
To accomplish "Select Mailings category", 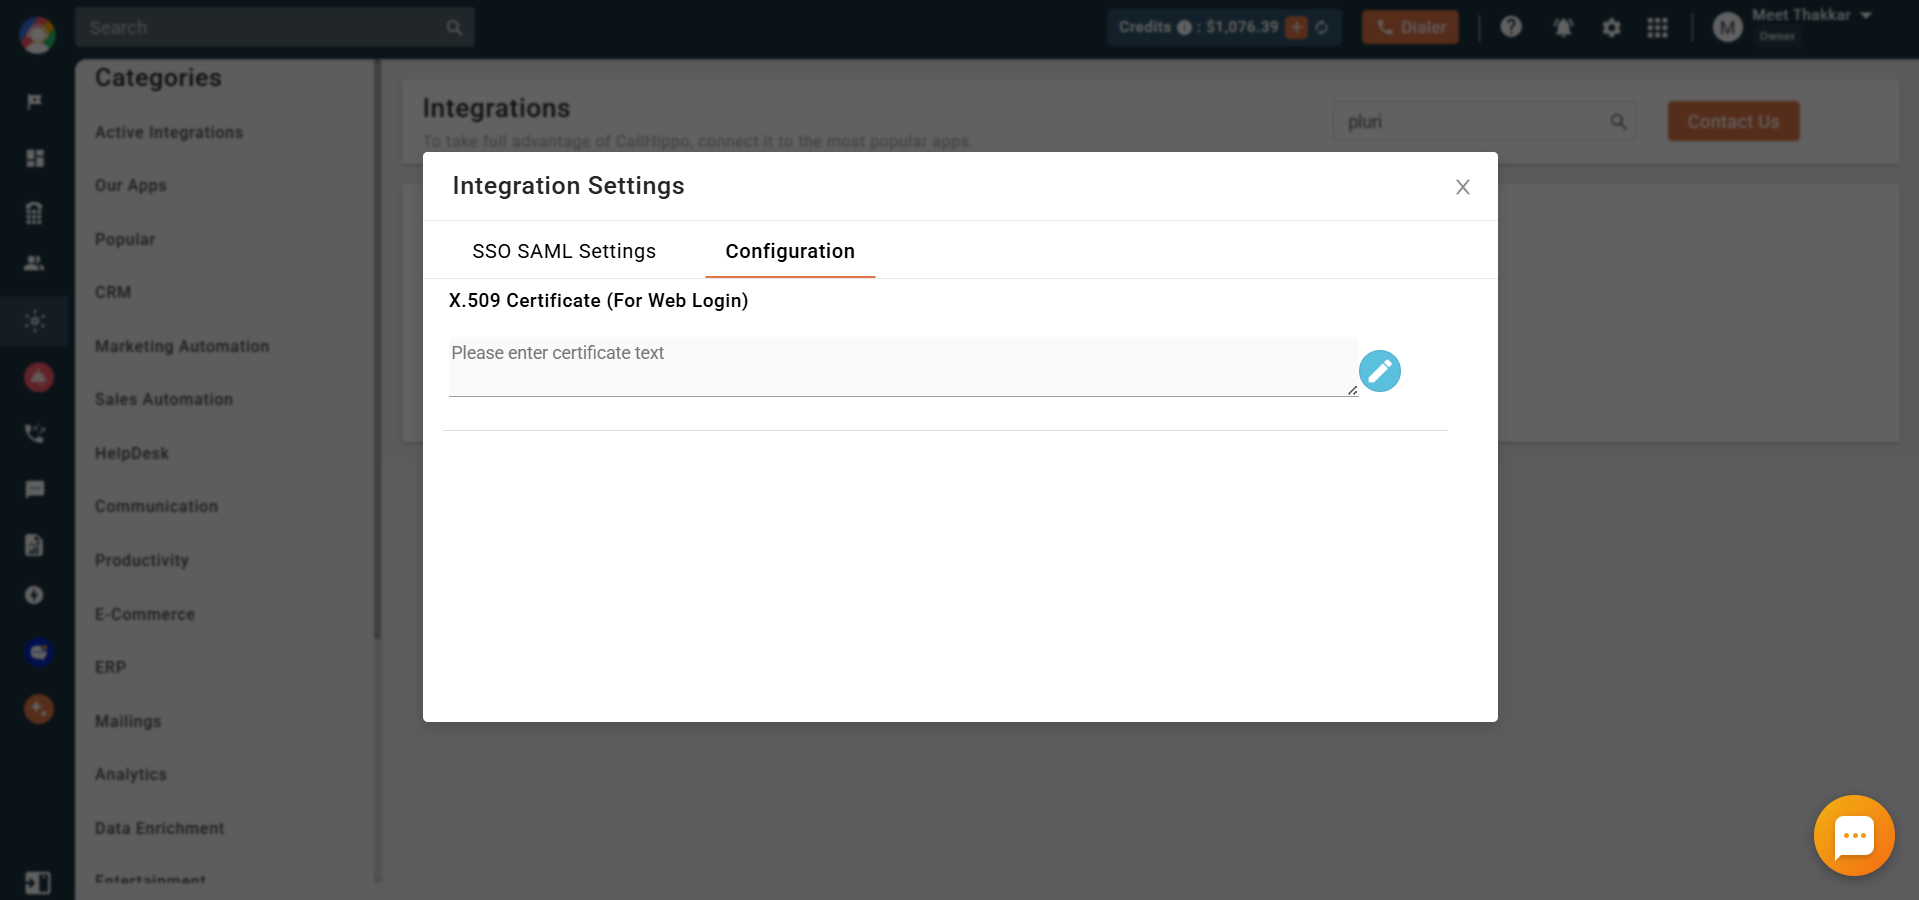I will point(128,721).
